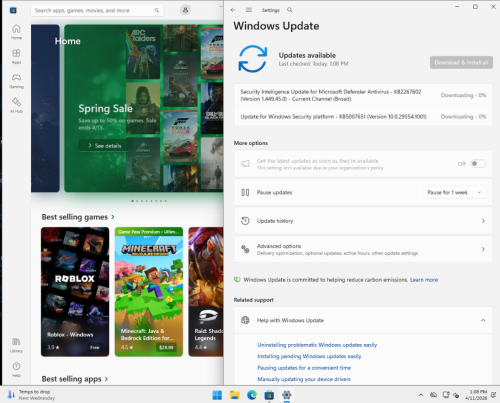This screenshot has height=403, width=500.
Task: Open Pausing updates for convenient time link
Action: [304, 368]
